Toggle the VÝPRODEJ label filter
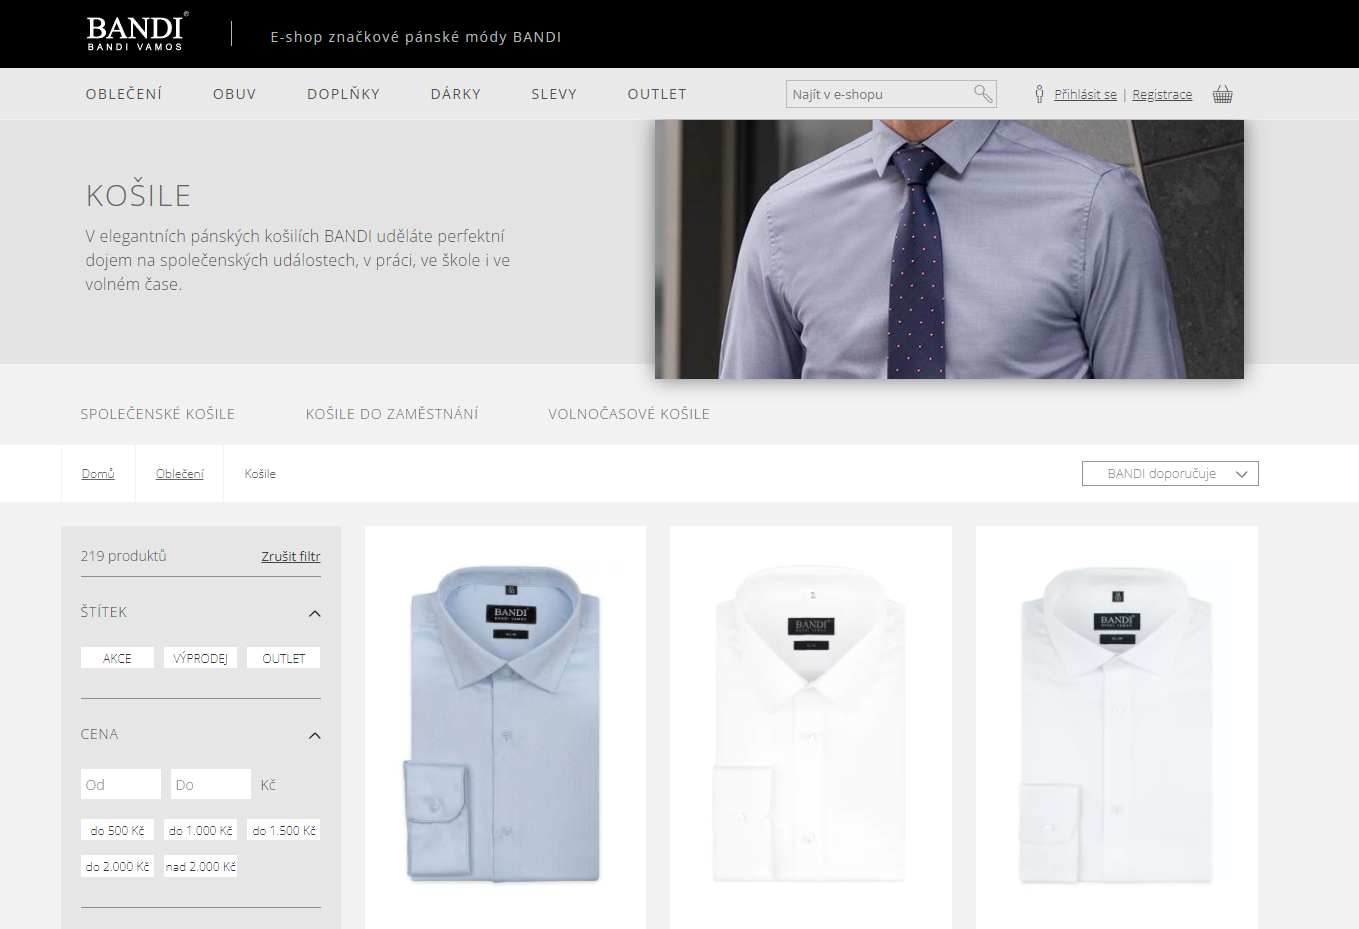Viewport: 1359px width, 929px height. pos(200,658)
